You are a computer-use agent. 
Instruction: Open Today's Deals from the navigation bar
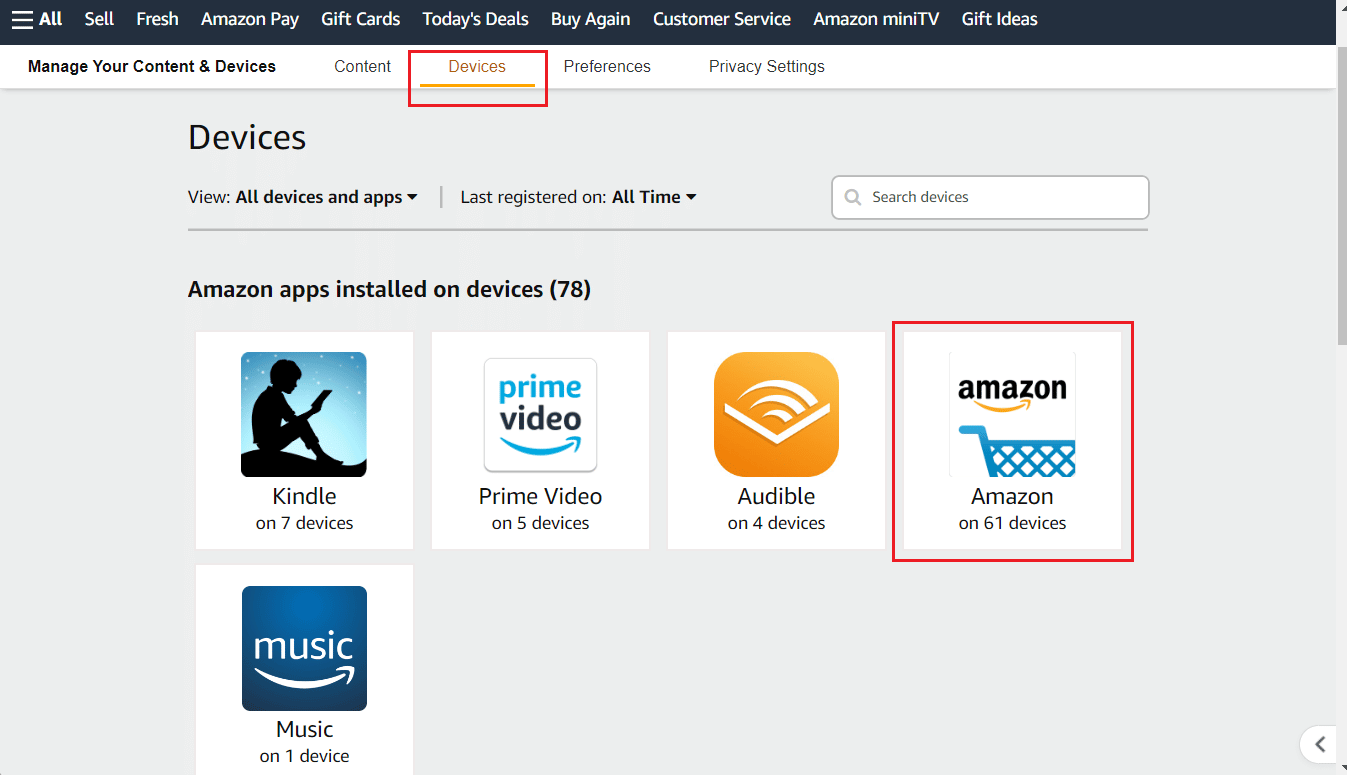[x=475, y=18]
